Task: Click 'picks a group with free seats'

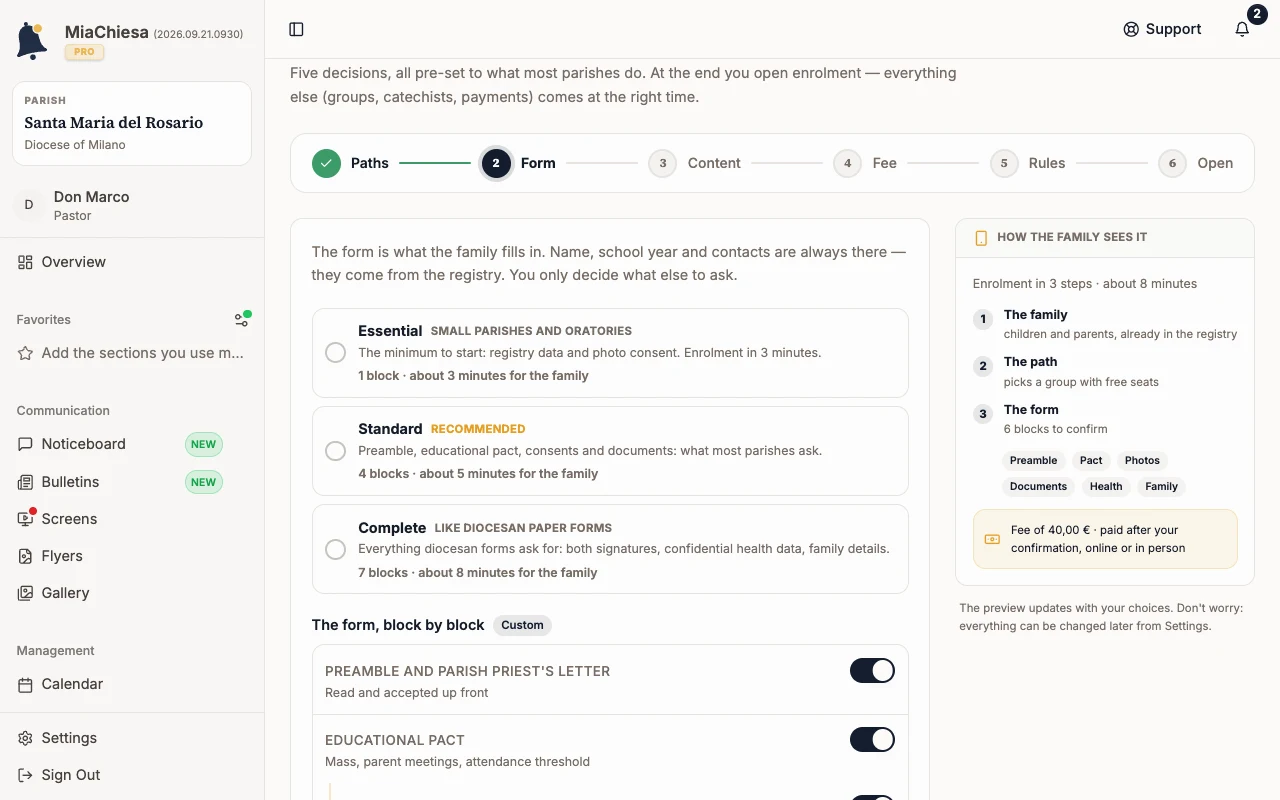Action: click(x=1081, y=382)
